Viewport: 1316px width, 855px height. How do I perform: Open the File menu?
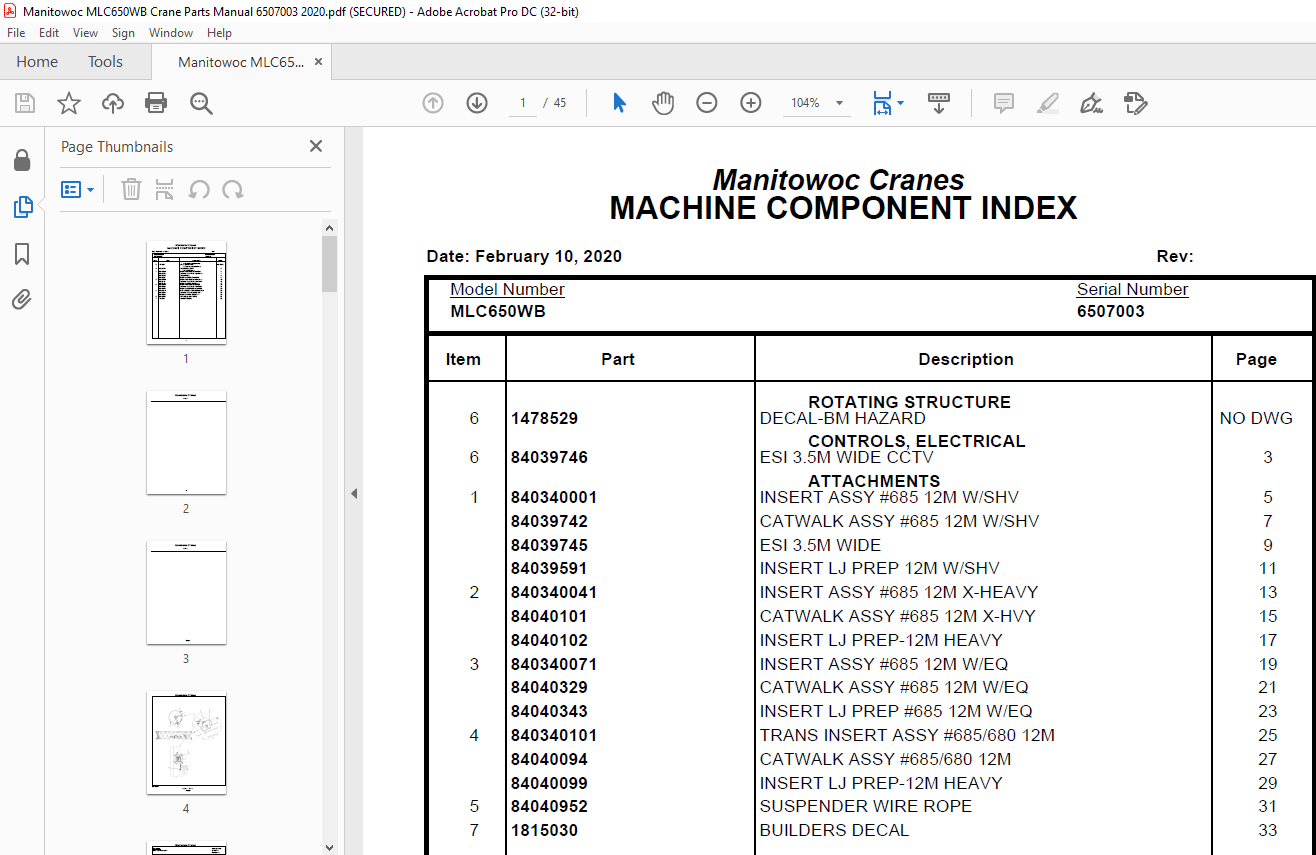(16, 33)
